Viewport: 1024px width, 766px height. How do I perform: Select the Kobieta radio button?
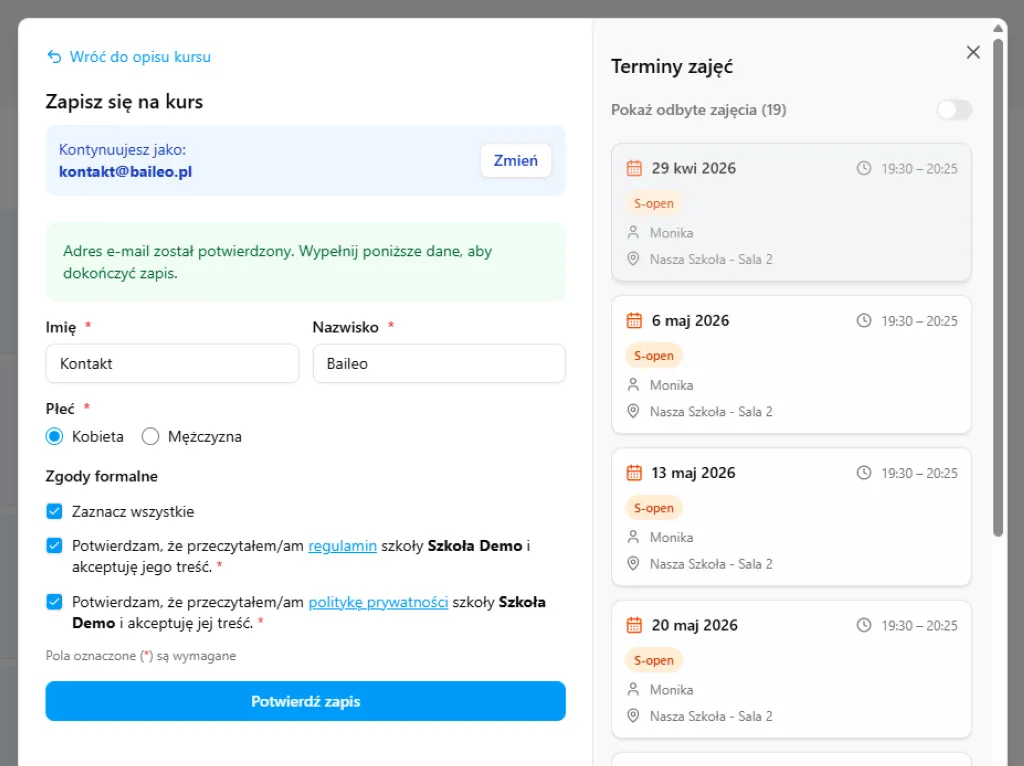(54, 436)
